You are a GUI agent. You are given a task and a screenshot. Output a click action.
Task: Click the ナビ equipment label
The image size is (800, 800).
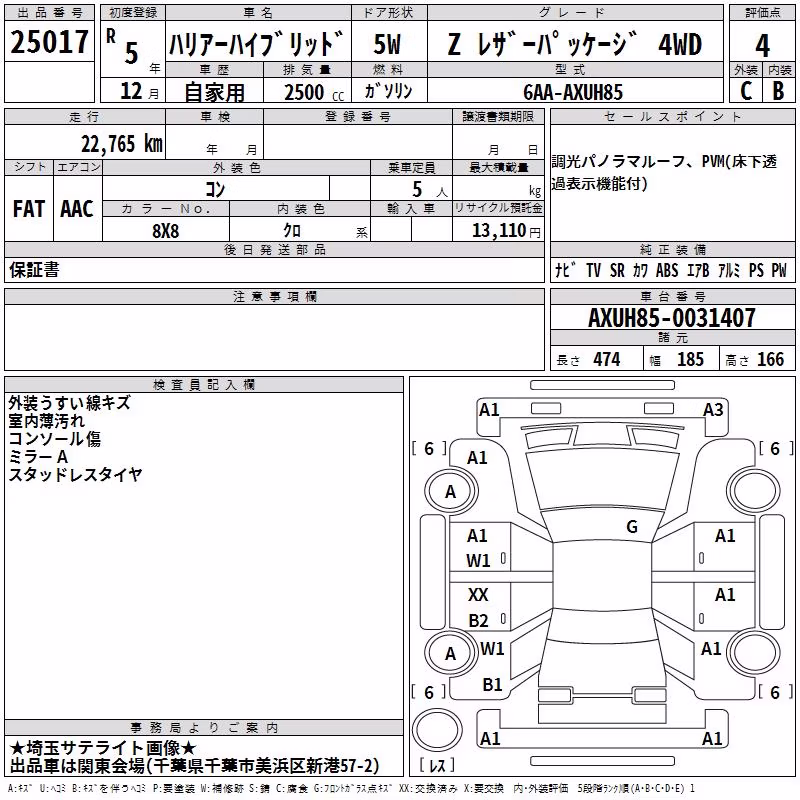(x=566, y=269)
